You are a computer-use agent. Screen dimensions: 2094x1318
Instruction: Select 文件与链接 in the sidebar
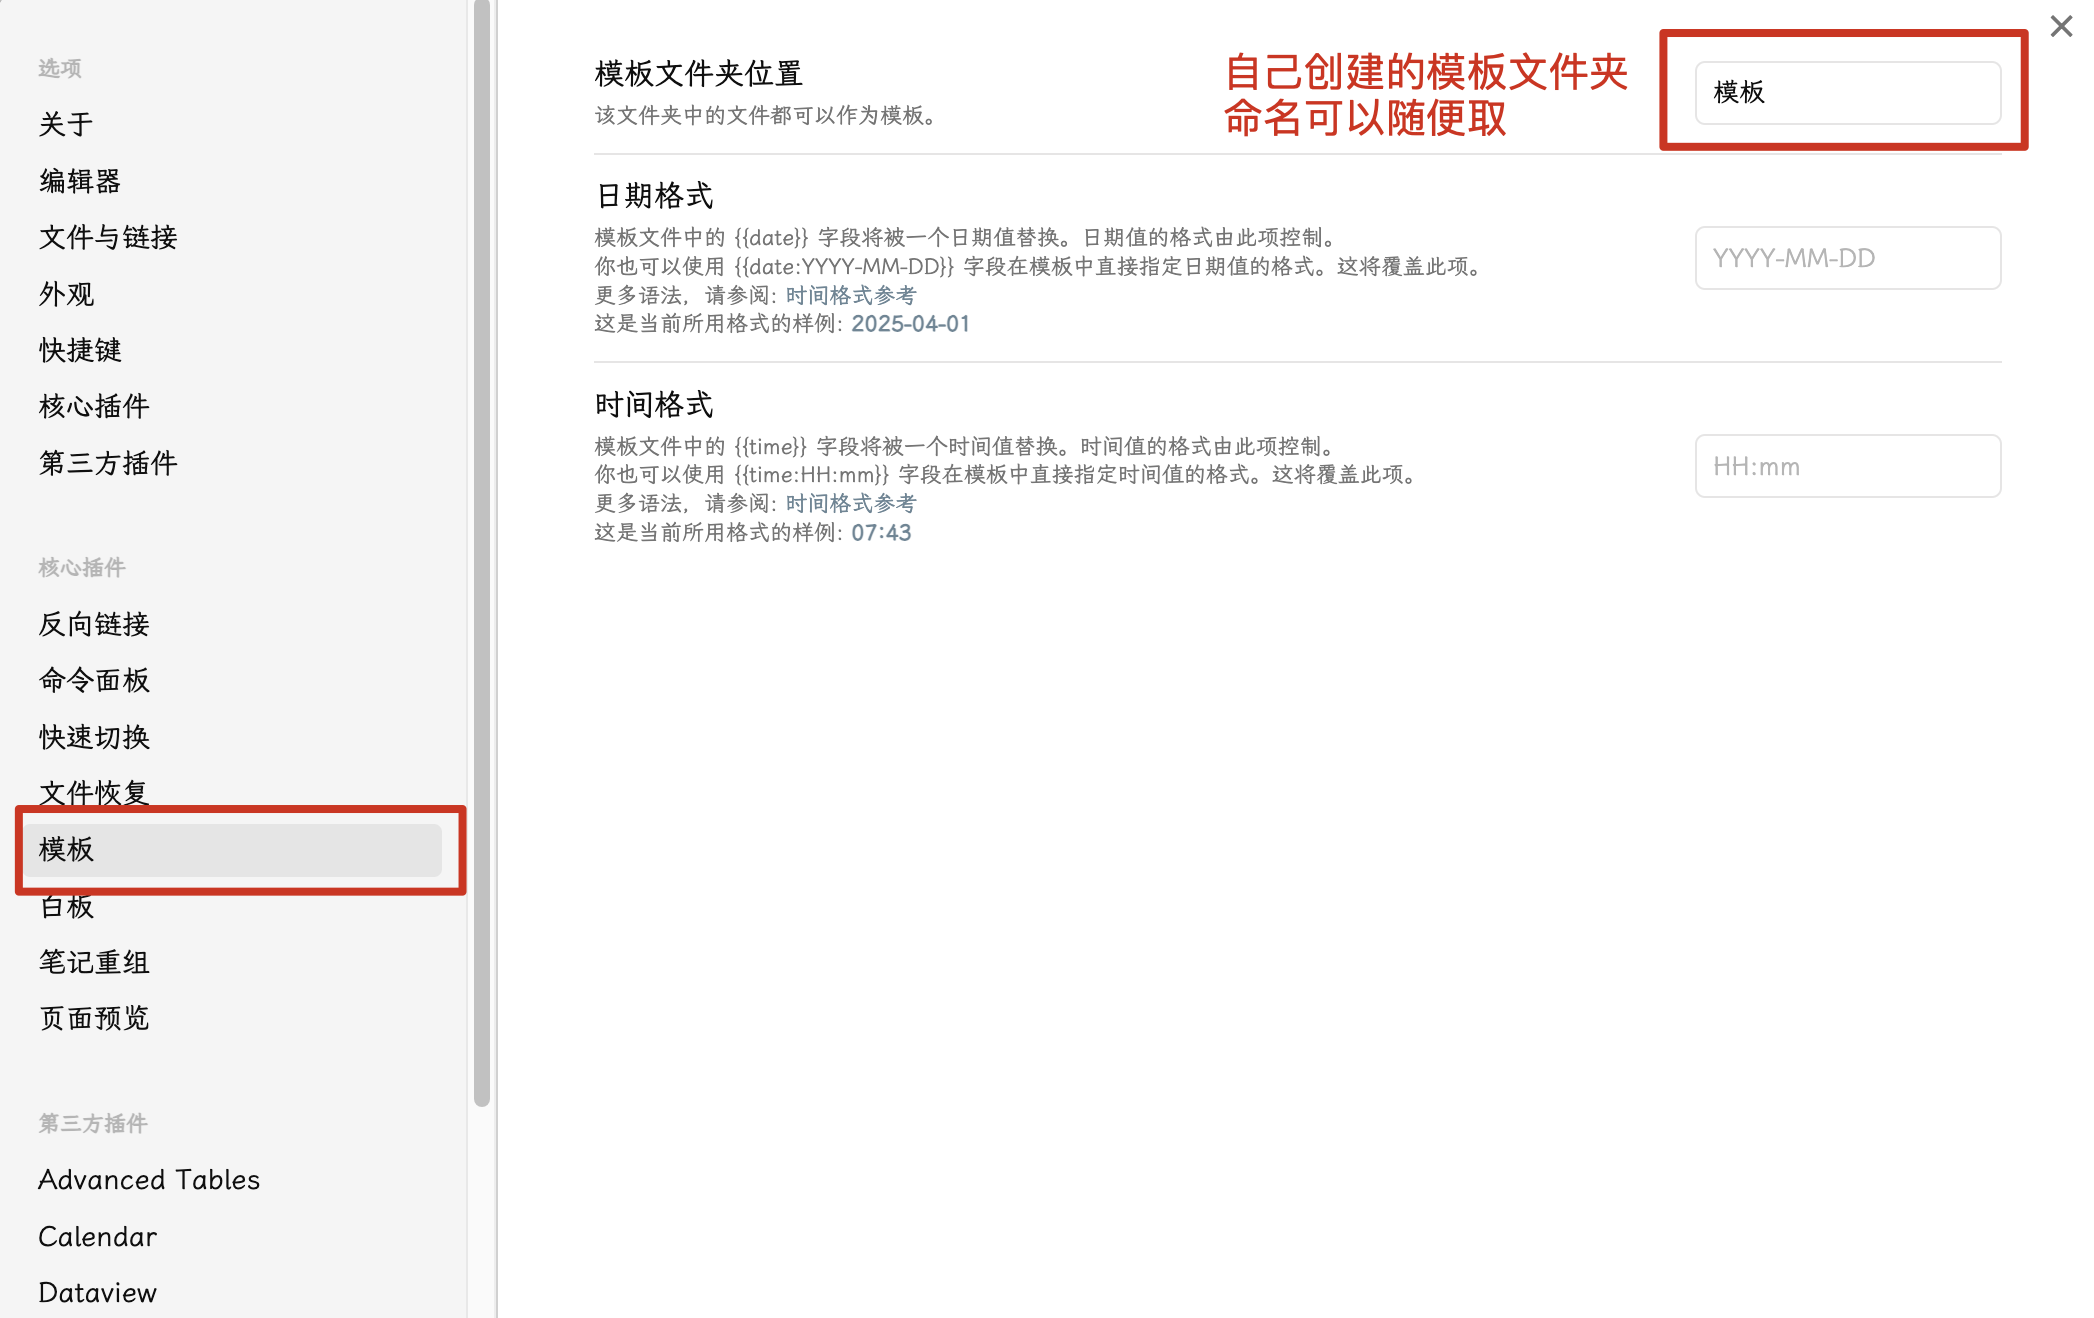pyautogui.click(x=108, y=237)
